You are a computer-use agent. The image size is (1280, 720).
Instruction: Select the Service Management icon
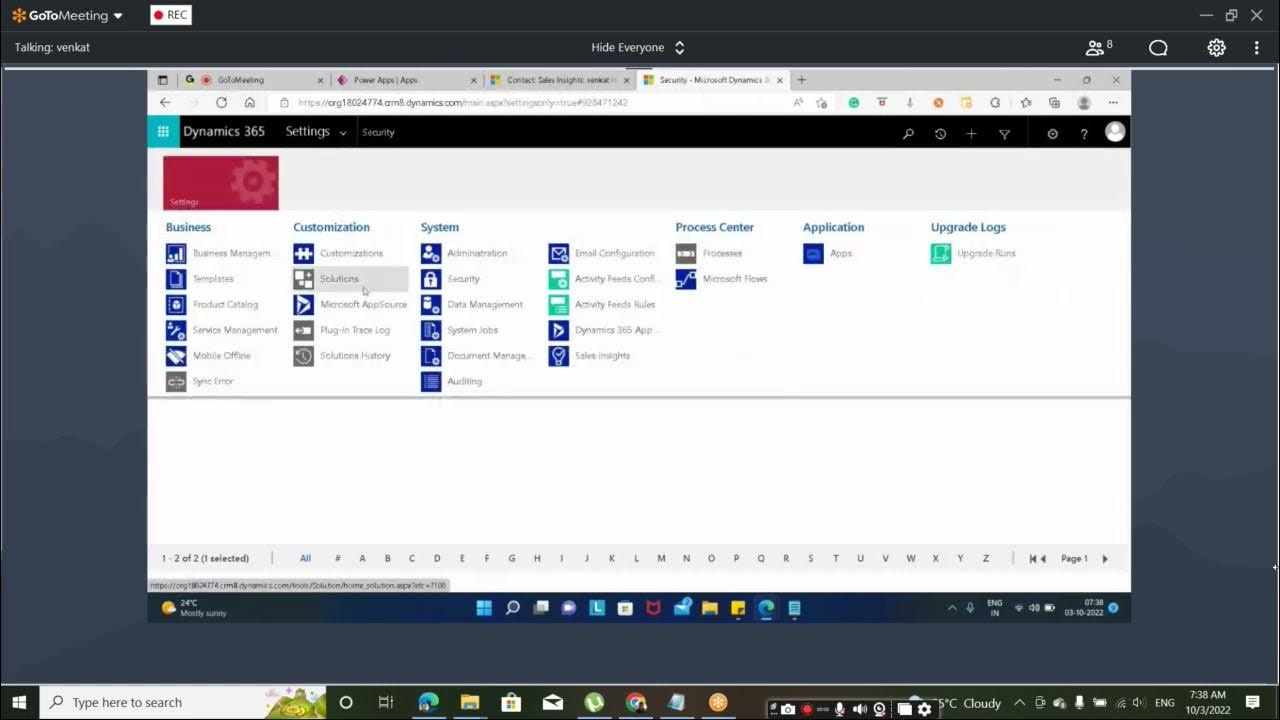coord(176,330)
